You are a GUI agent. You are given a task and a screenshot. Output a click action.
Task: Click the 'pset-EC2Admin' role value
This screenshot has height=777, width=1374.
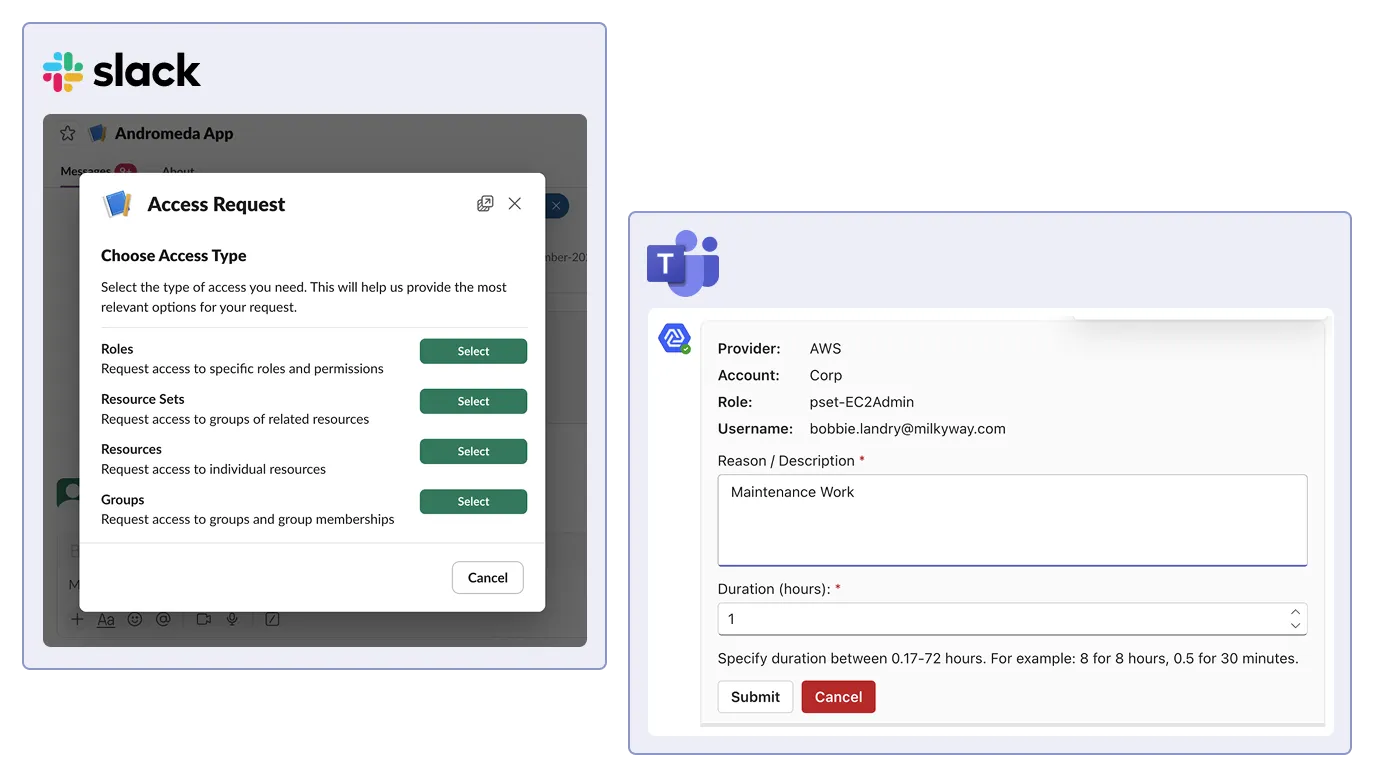(x=862, y=402)
